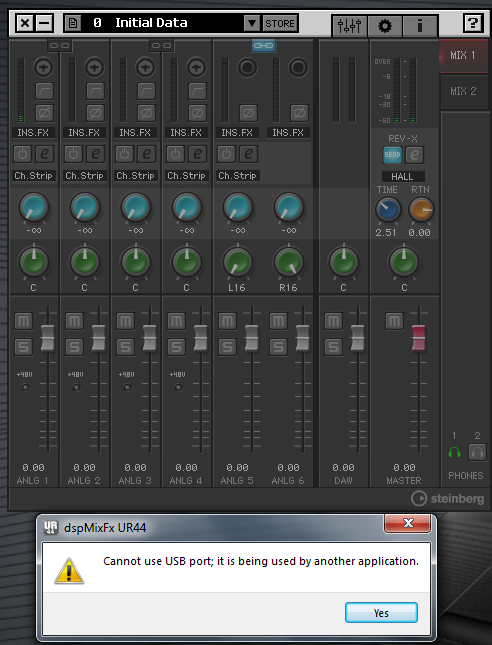This screenshot has width=492, height=645.
Task: Open Ch.Strip effect selector on ANLG 3
Action: [x=135, y=176]
